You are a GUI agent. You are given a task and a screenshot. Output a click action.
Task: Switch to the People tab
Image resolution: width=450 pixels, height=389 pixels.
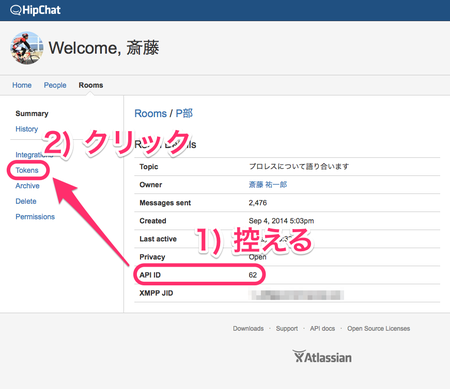(55, 85)
